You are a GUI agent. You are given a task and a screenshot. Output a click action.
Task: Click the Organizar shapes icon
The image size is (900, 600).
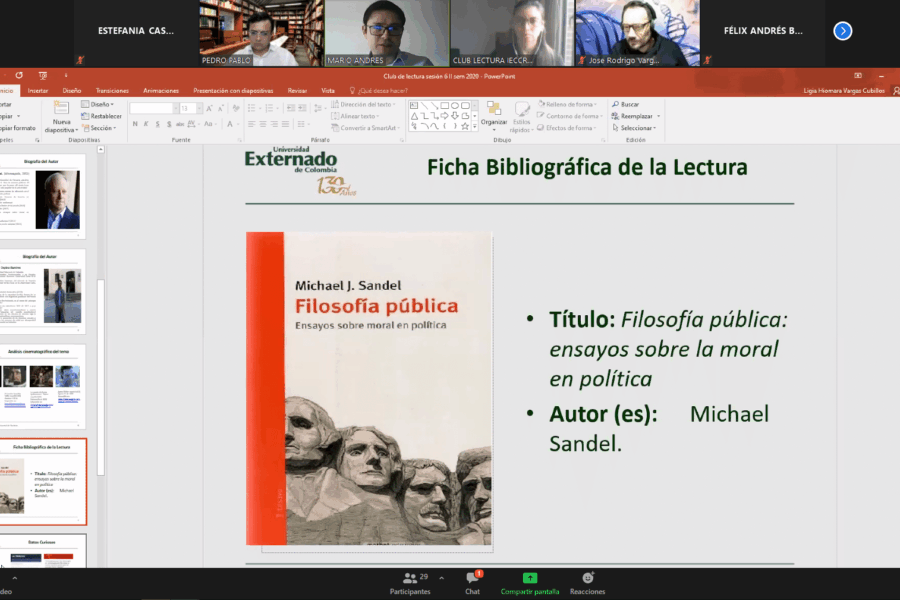[x=493, y=113]
